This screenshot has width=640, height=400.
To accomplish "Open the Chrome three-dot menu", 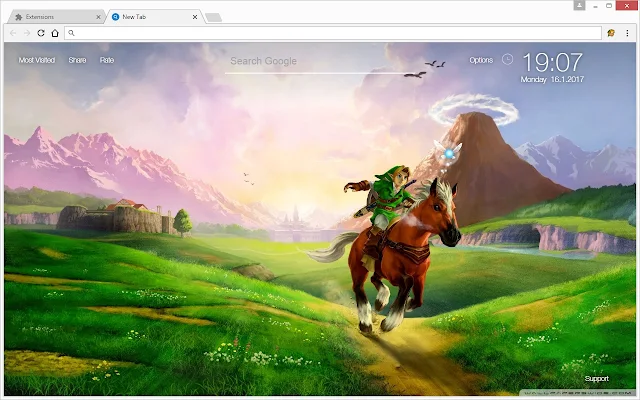I will pos(627,33).
